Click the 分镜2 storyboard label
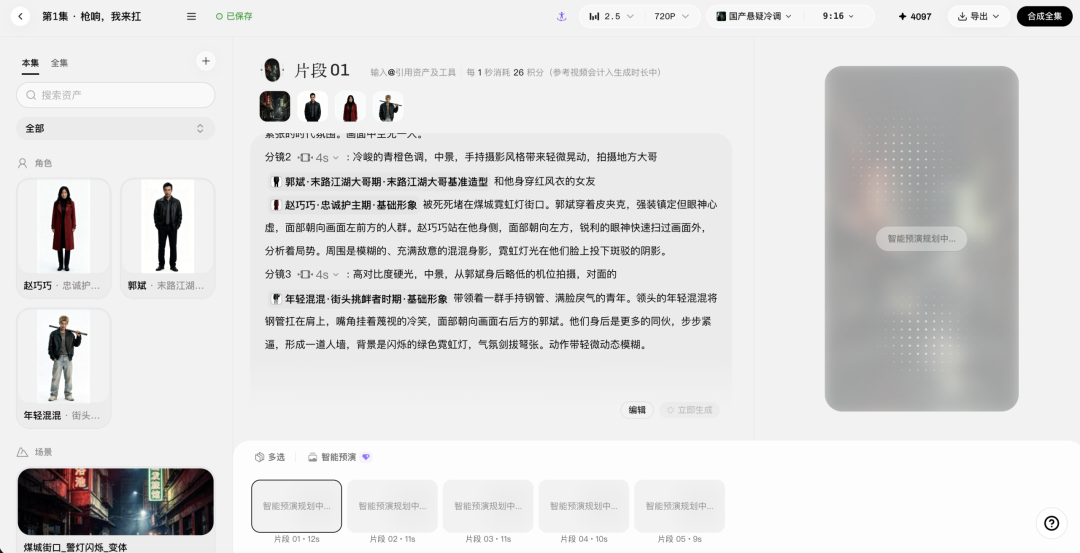The width and height of the screenshot is (1080, 553). pos(278,157)
